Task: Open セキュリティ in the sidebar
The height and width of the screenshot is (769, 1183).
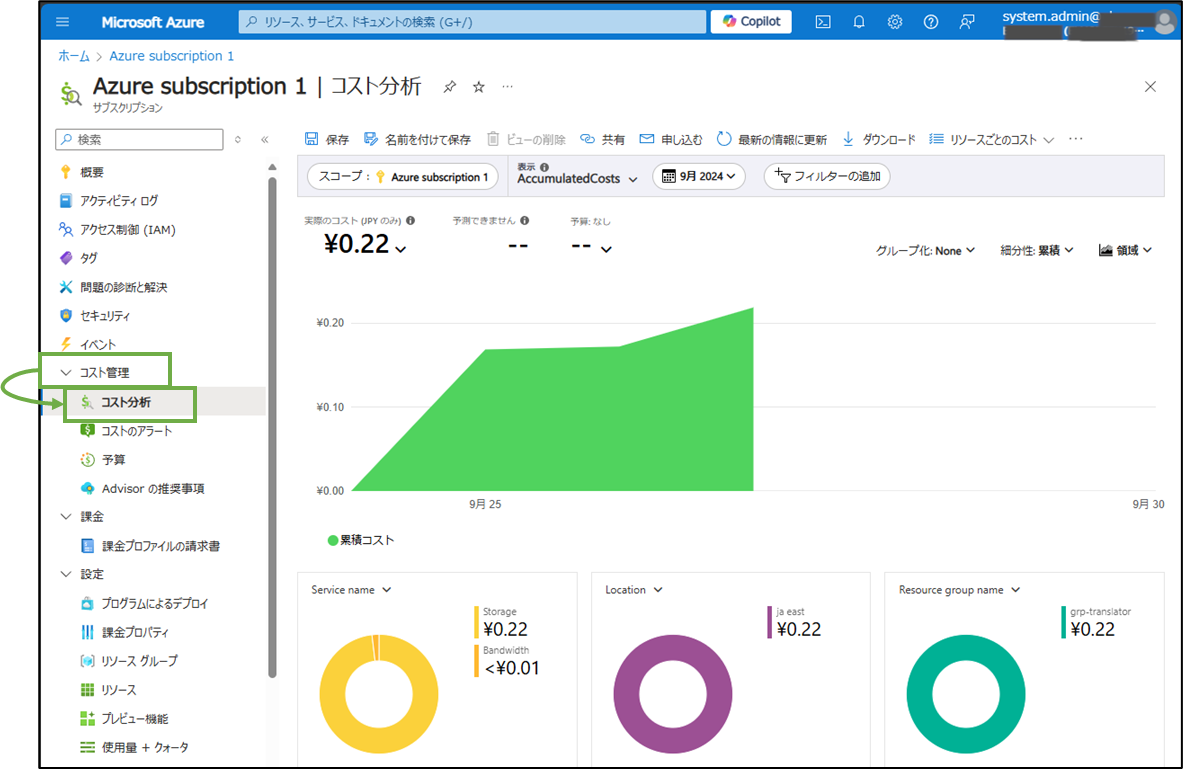Action: 105,315
